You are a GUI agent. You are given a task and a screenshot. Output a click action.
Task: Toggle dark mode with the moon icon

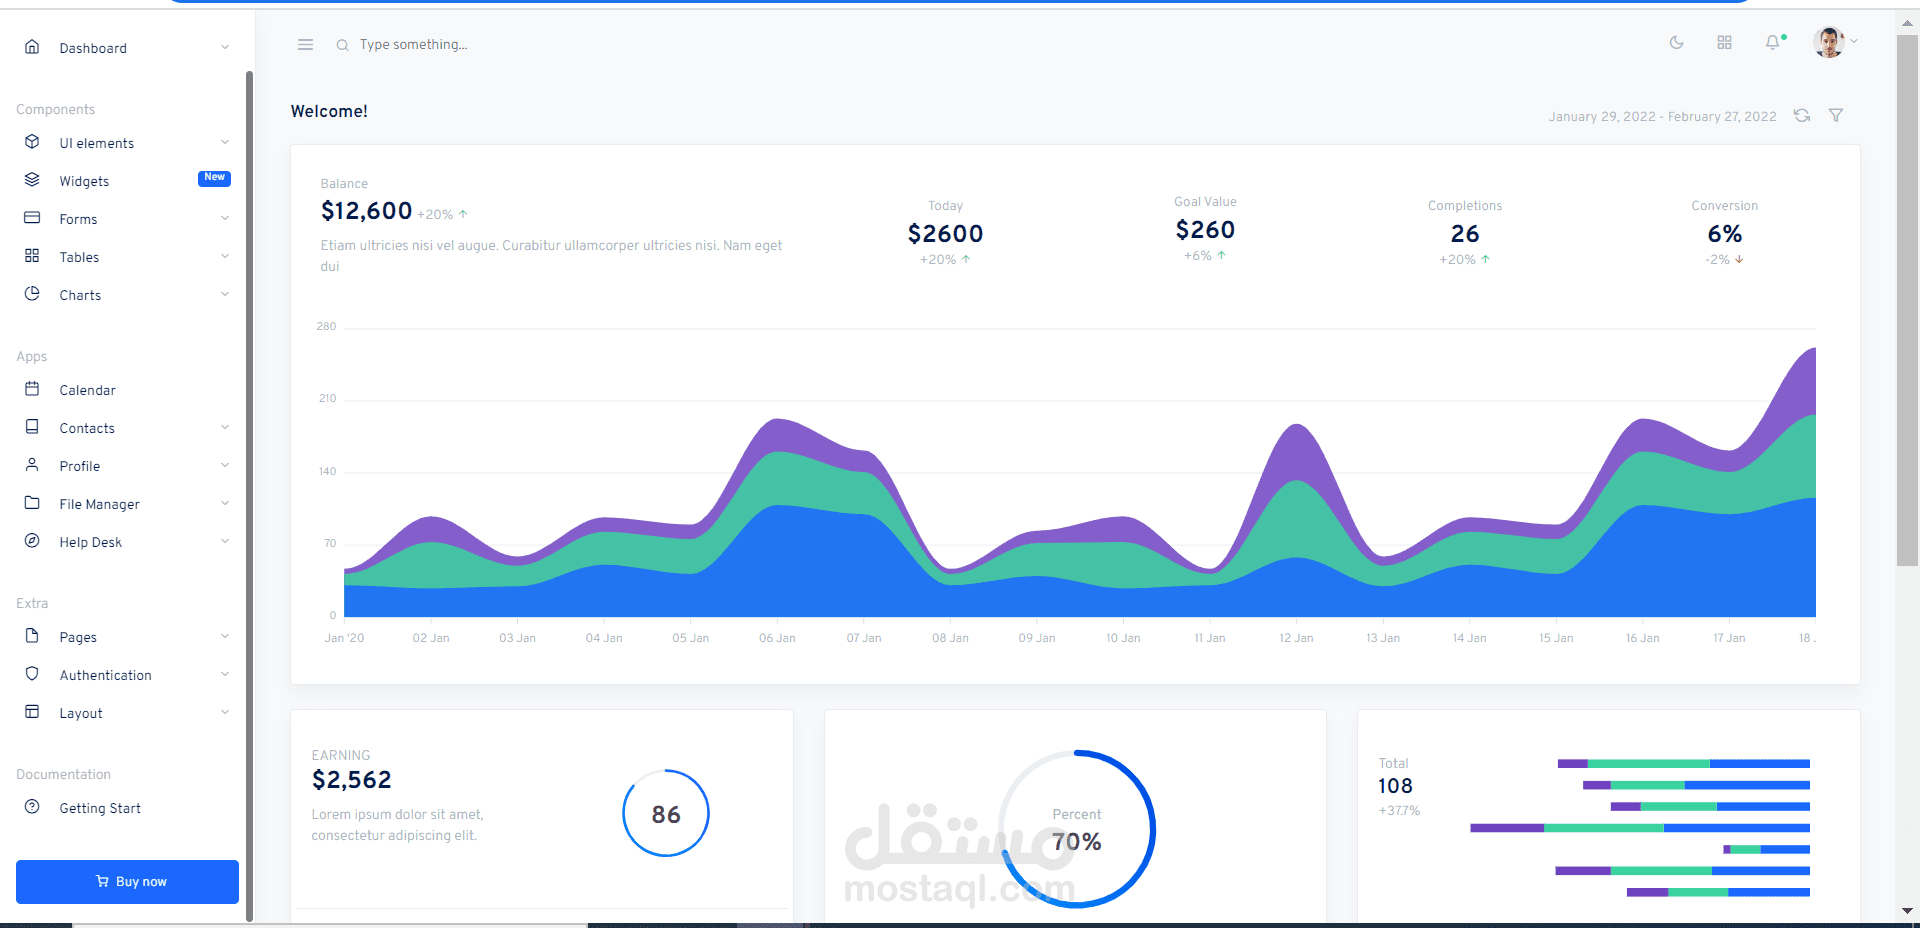pos(1676,43)
